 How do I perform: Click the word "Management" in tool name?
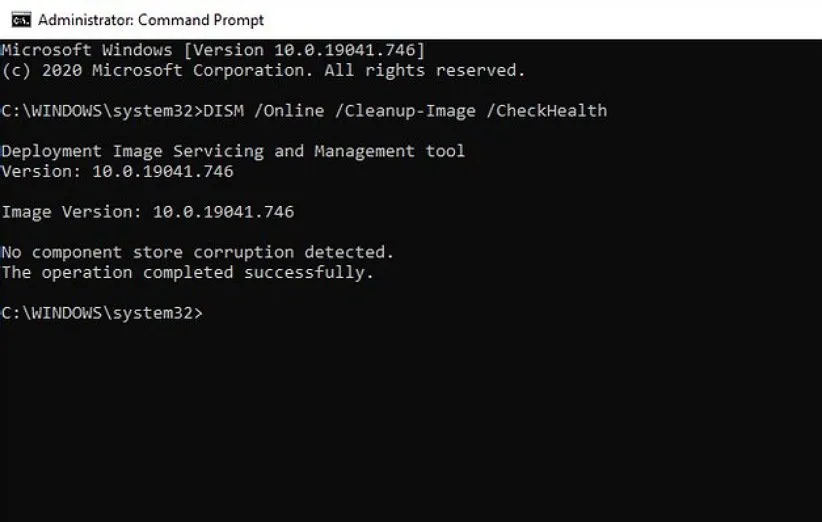pyautogui.click(x=364, y=151)
